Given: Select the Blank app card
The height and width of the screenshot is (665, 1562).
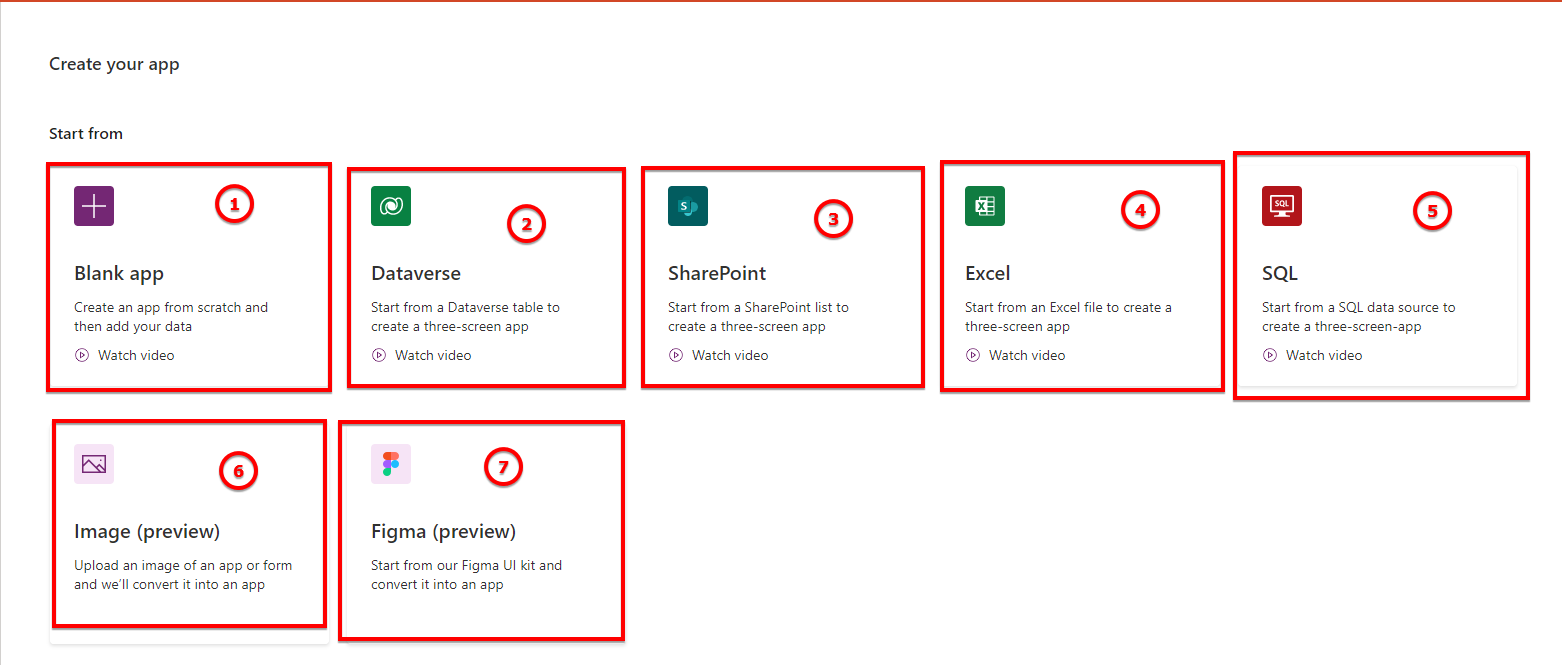Looking at the screenshot, I should [188, 275].
